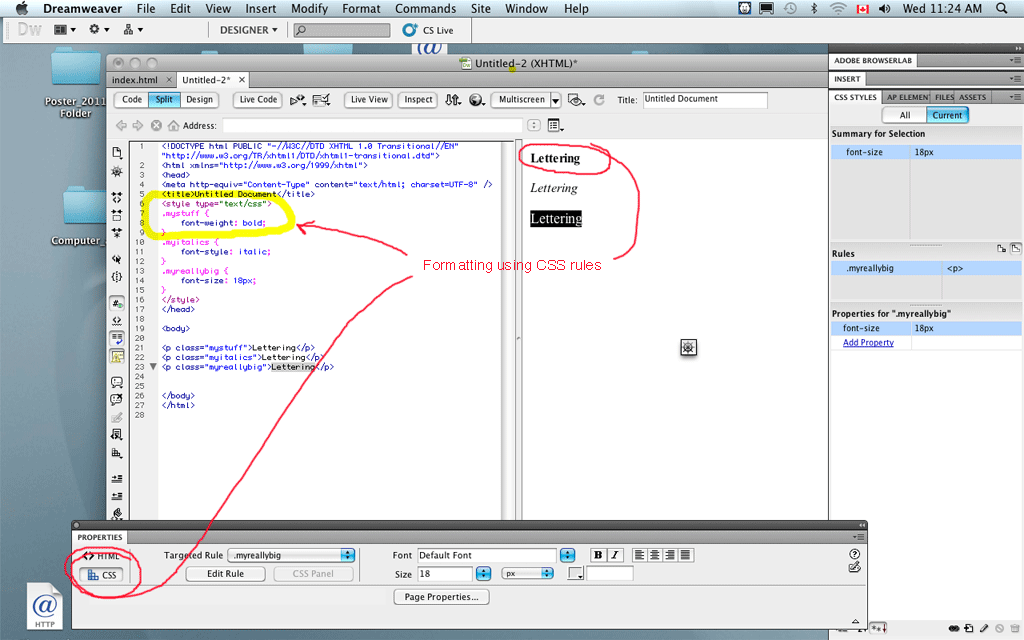Click the Italic formatting icon in Properties
The height and width of the screenshot is (640, 1024).
(x=614, y=555)
